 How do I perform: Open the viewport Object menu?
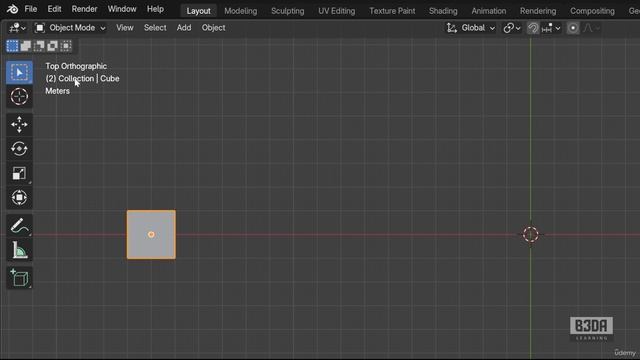pos(213,28)
